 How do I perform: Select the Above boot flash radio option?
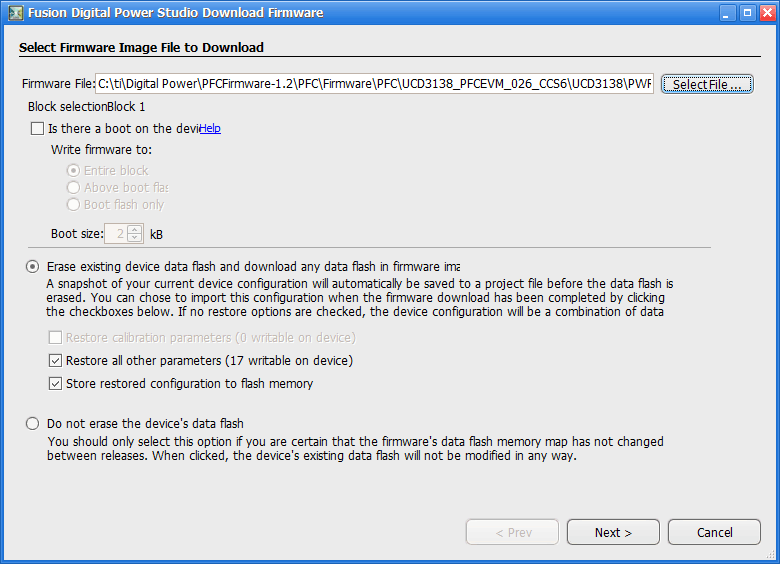pos(73,188)
